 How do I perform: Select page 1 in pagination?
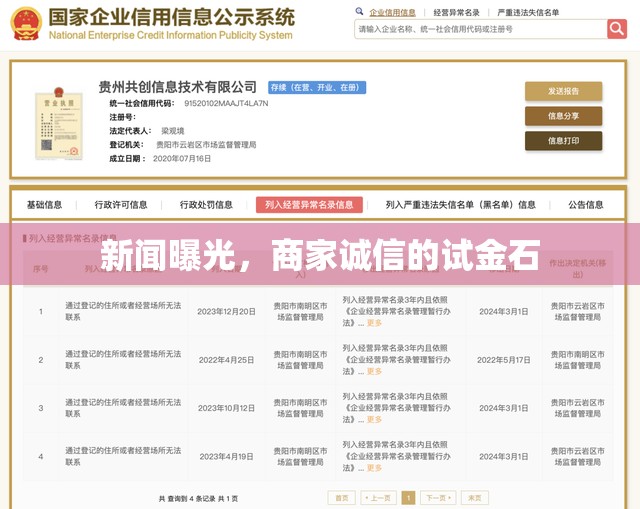point(409,498)
